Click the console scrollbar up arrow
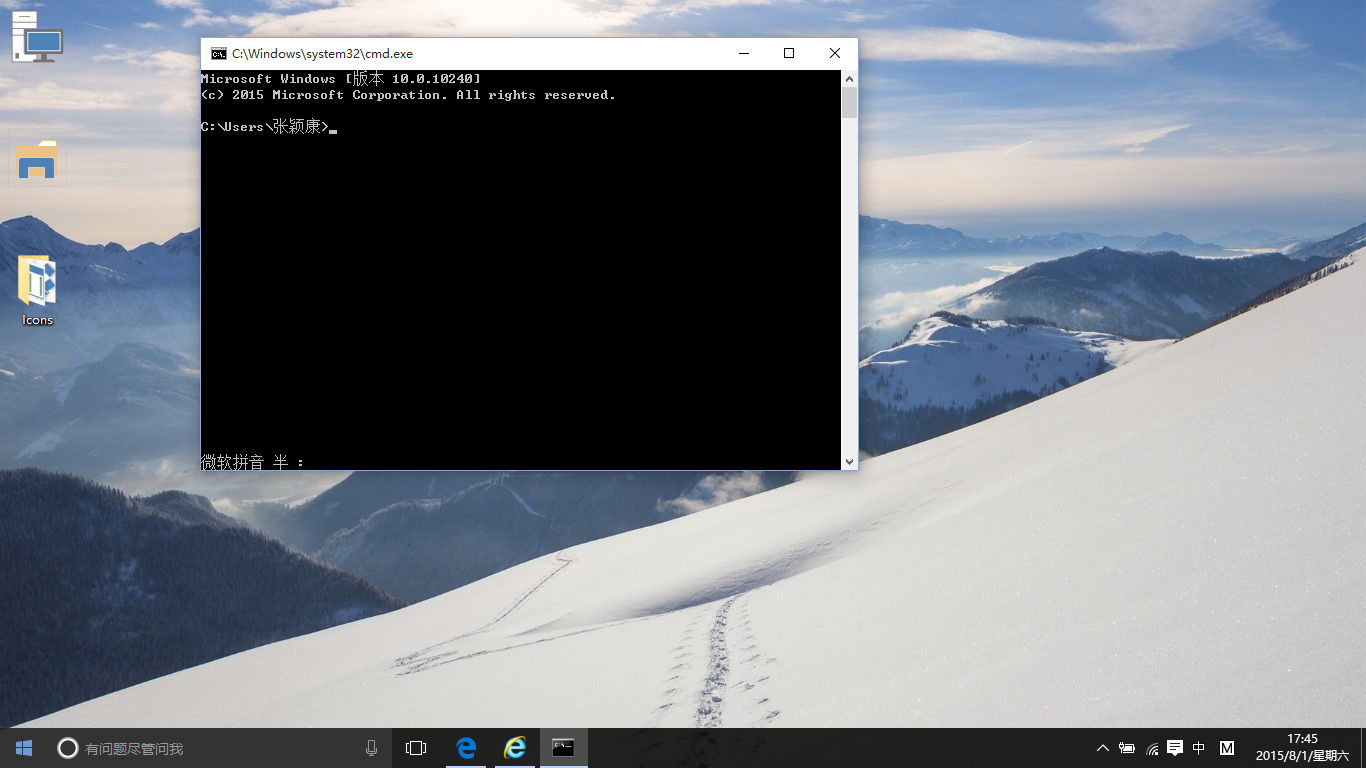This screenshot has width=1366, height=768. tap(849, 78)
